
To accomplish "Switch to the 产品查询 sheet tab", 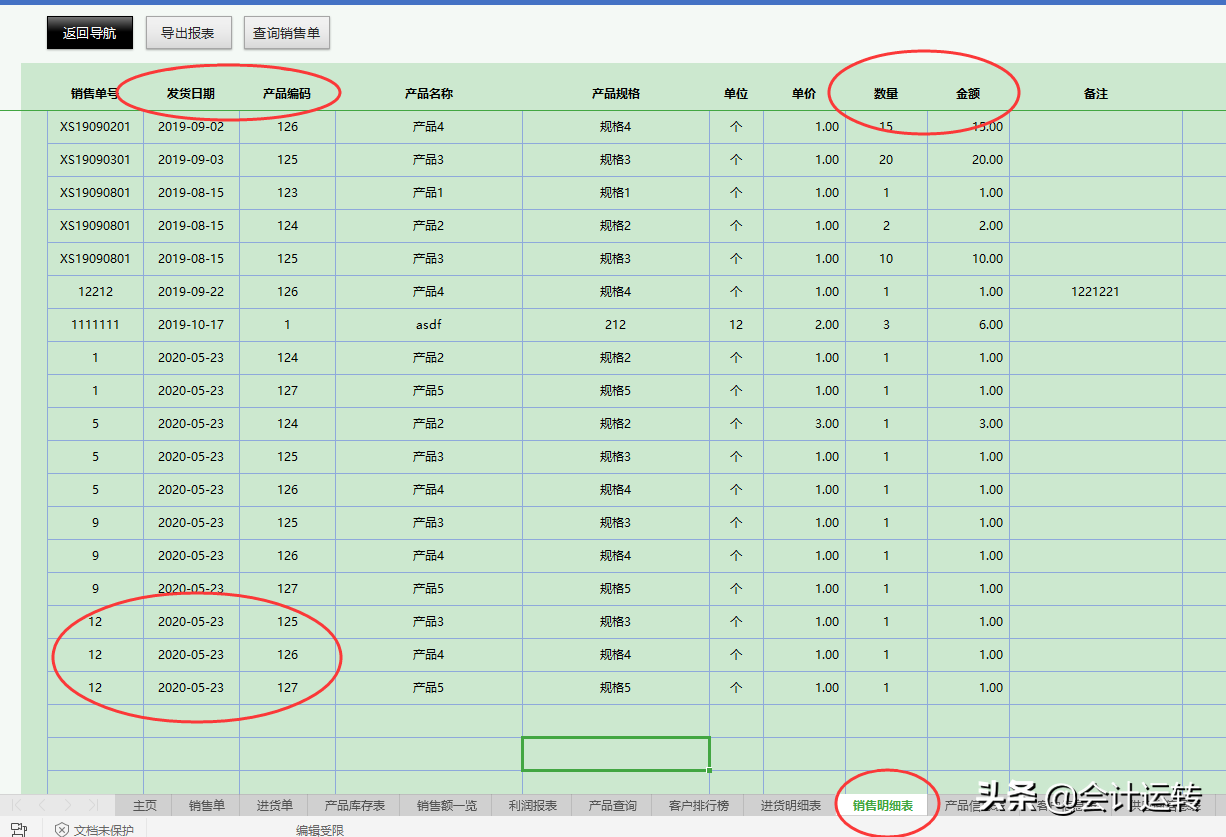I will pos(612,805).
